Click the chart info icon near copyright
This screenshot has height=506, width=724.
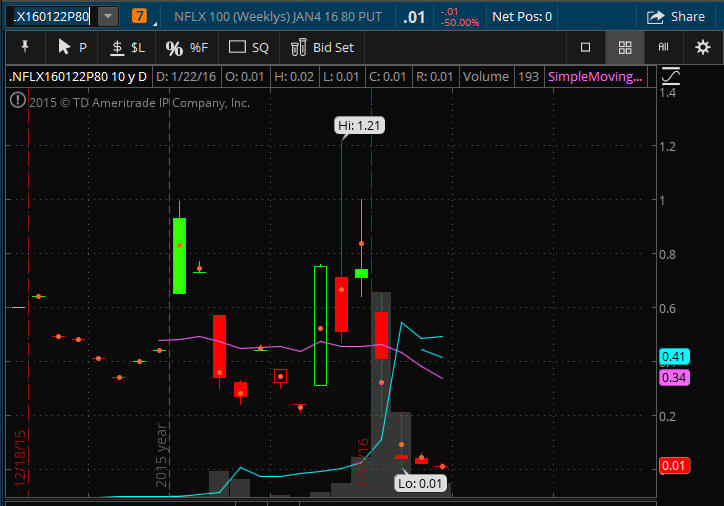click(17, 101)
